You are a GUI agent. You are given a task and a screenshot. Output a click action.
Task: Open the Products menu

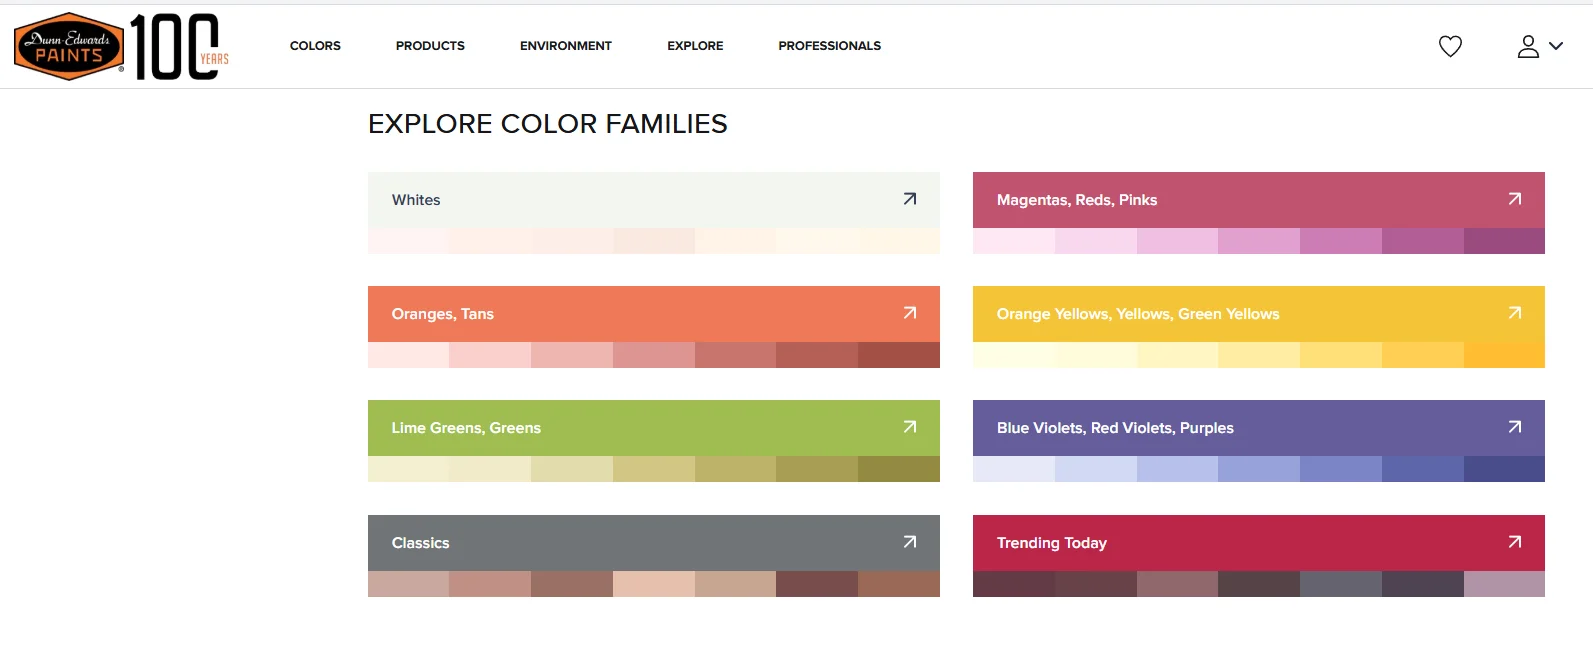[430, 46]
